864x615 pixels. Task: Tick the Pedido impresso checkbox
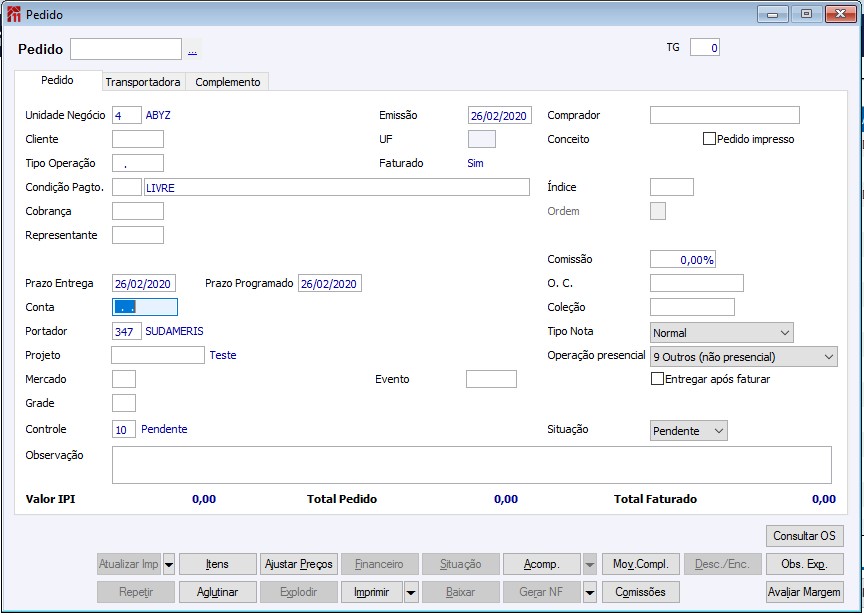[x=709, y=139]
